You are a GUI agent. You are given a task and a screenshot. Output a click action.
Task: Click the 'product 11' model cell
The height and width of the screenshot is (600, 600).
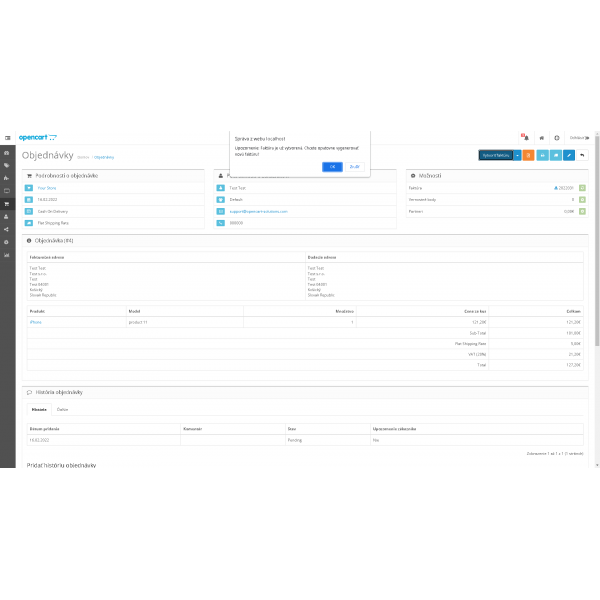coord(185,322)
